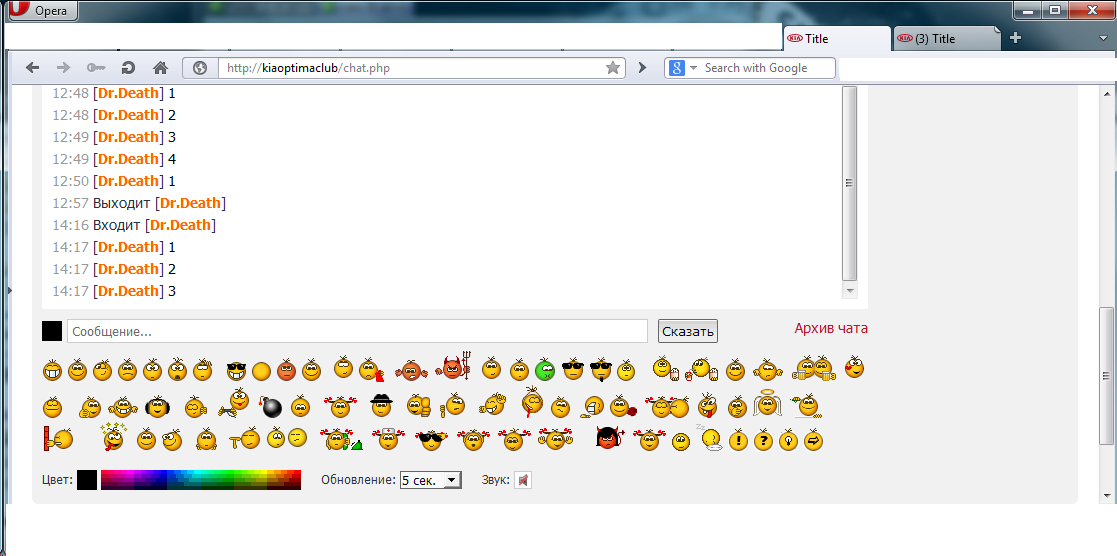Image resolution: width=1117 pixels, height=556 pixels.
Task: Toggle the chat sound mute icon
Action: pos(523,480)
